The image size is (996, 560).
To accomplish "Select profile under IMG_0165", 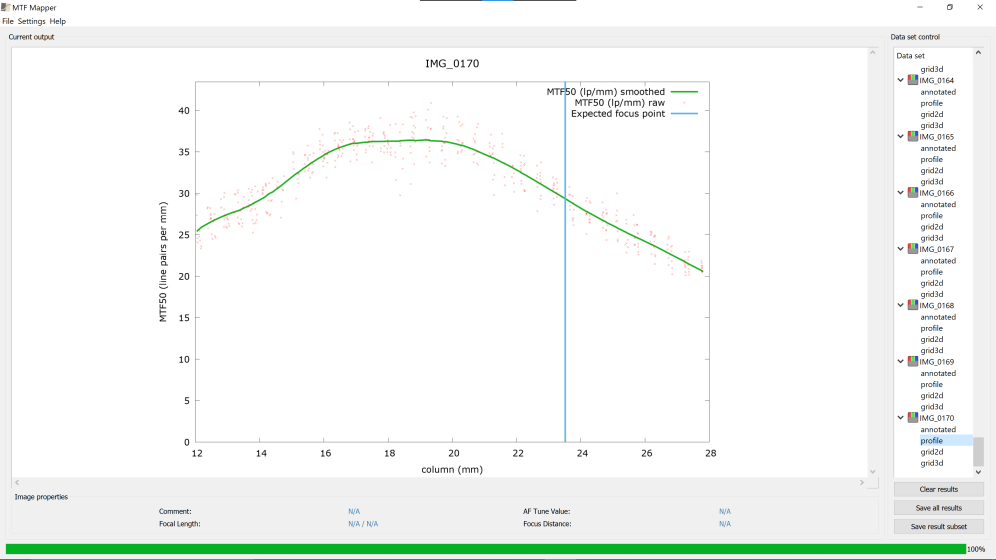I will coord(932,159).
